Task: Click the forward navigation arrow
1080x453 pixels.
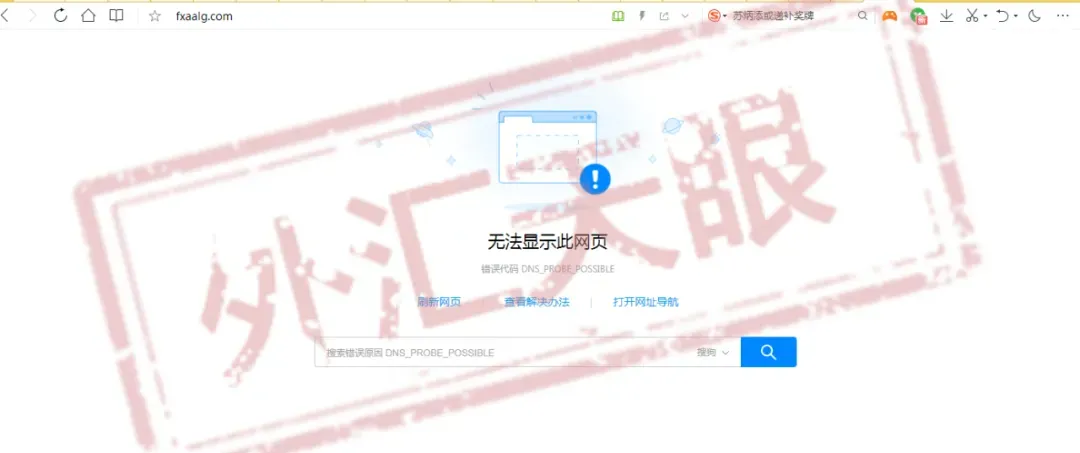Action: click(x=32, y=17)
